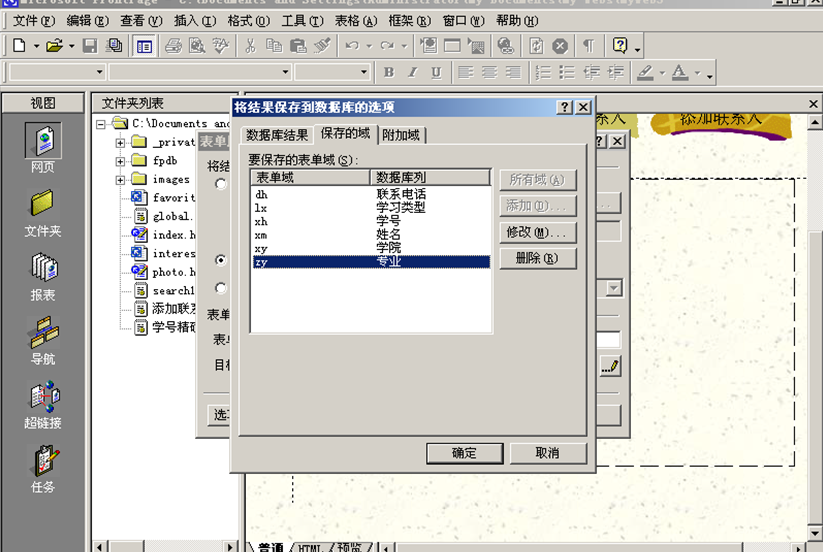Click the Undo arrow icon
Viewport: 823px width, 552px height.
coord(352,46)
